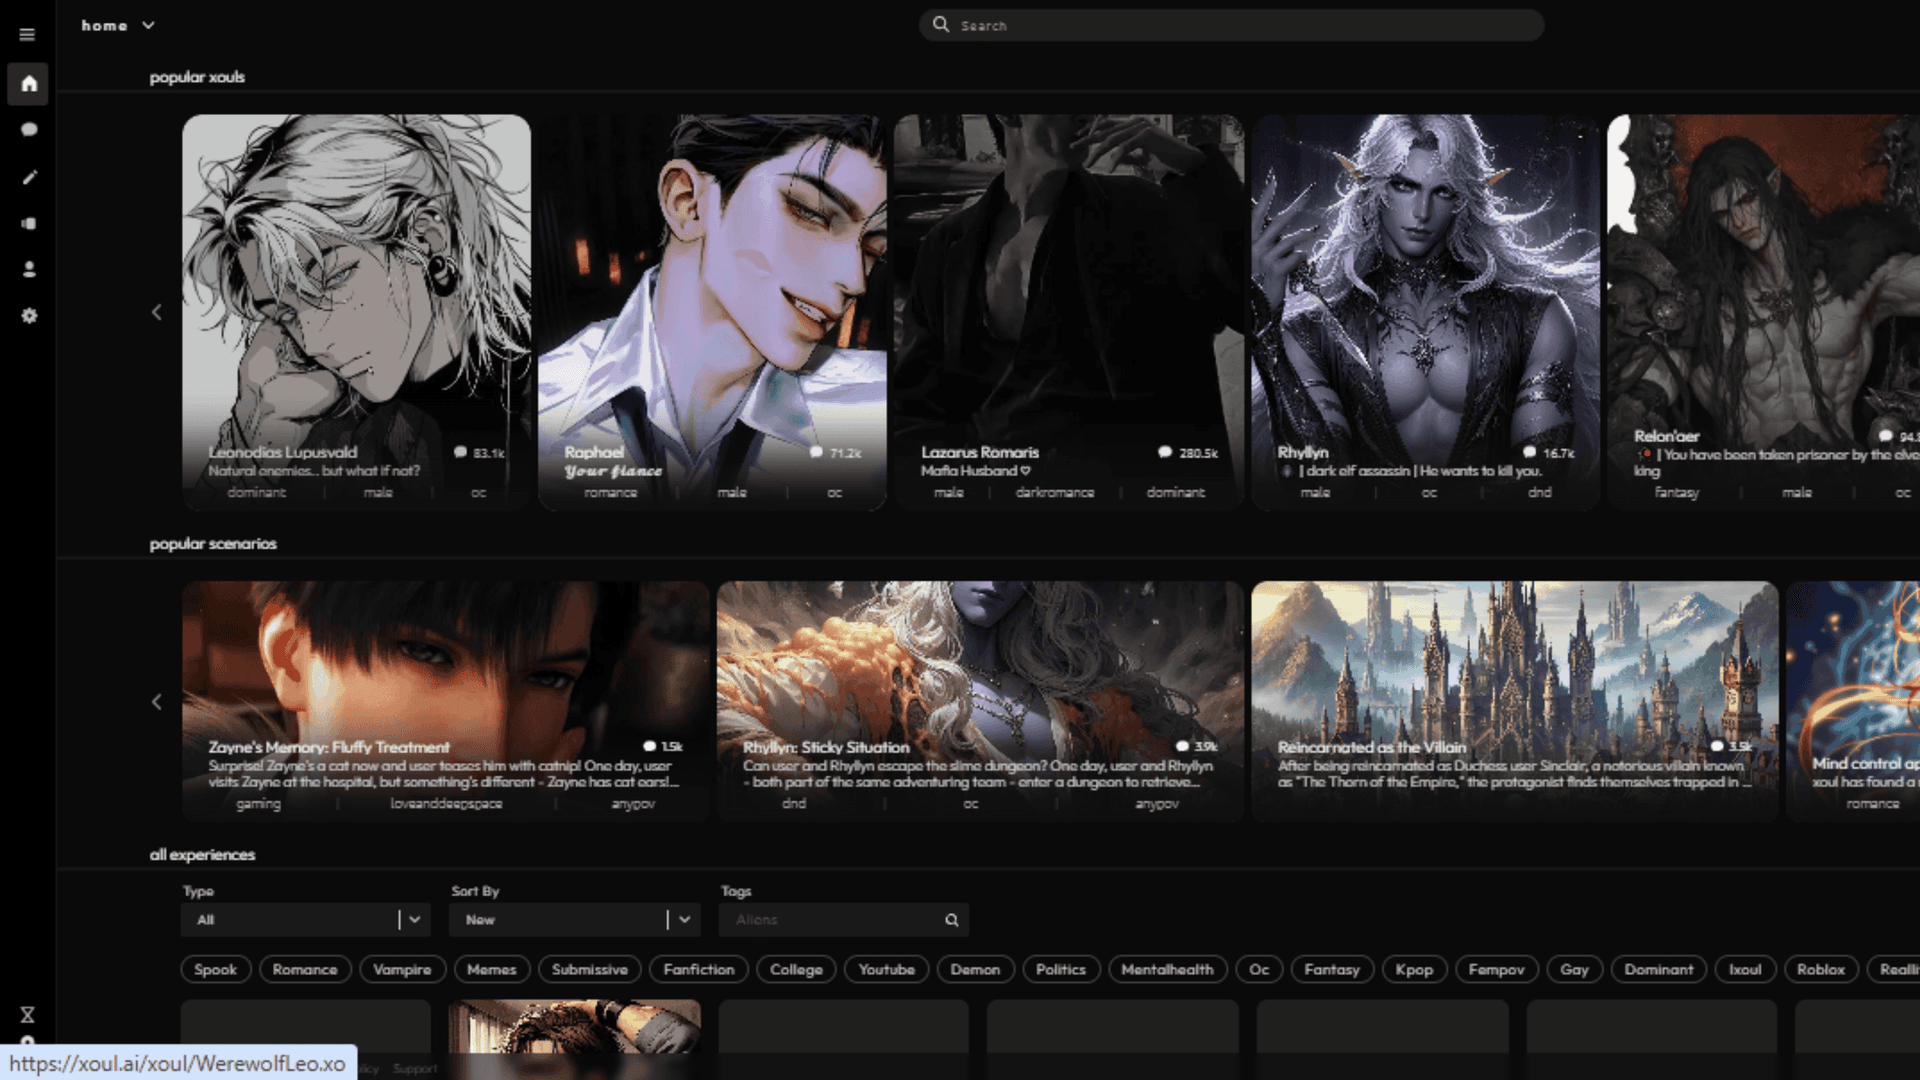Click previous arrow of popular xouls carousel
This screenshot has width=1920, height=1080.
tap(157, 313)
